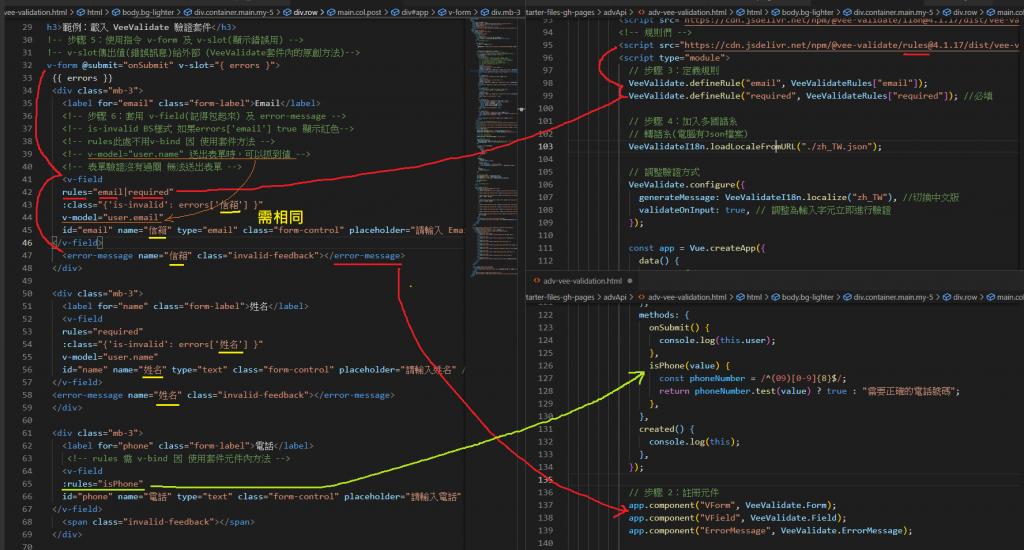Click 'validateOnInput: true' code on line 108
Viewport: 1024px width, 550px height.
pyautogui.click(x=692, y=210)
